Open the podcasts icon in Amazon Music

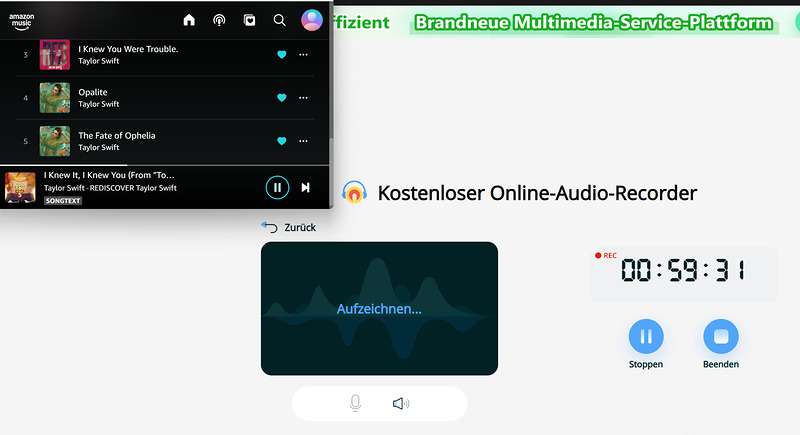click(x=219, y=20)
